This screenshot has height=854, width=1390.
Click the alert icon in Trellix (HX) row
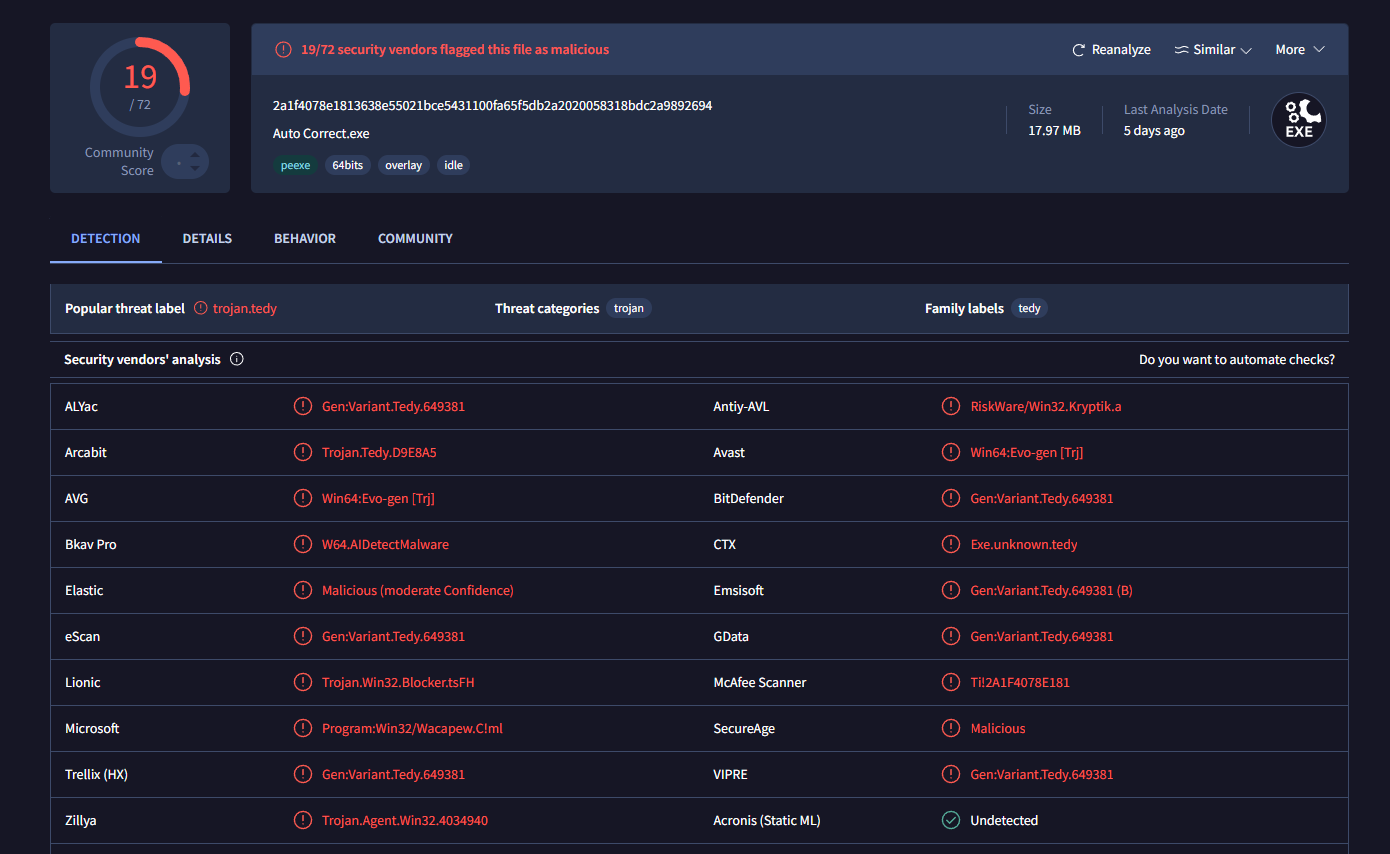click(302, 774)
